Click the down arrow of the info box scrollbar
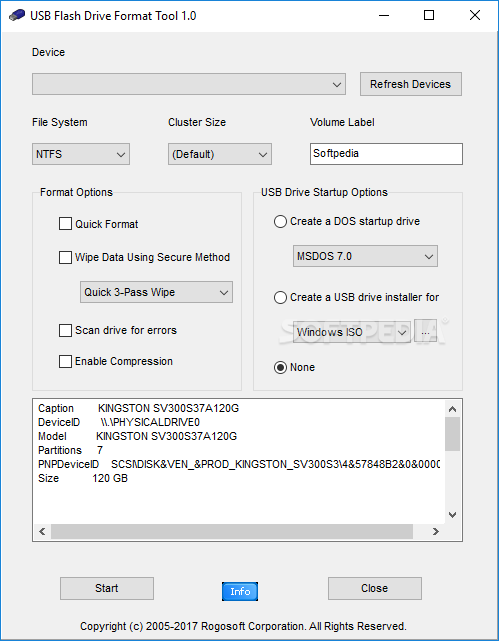Viewport: 499px width, 641px height. pos(452,515)
